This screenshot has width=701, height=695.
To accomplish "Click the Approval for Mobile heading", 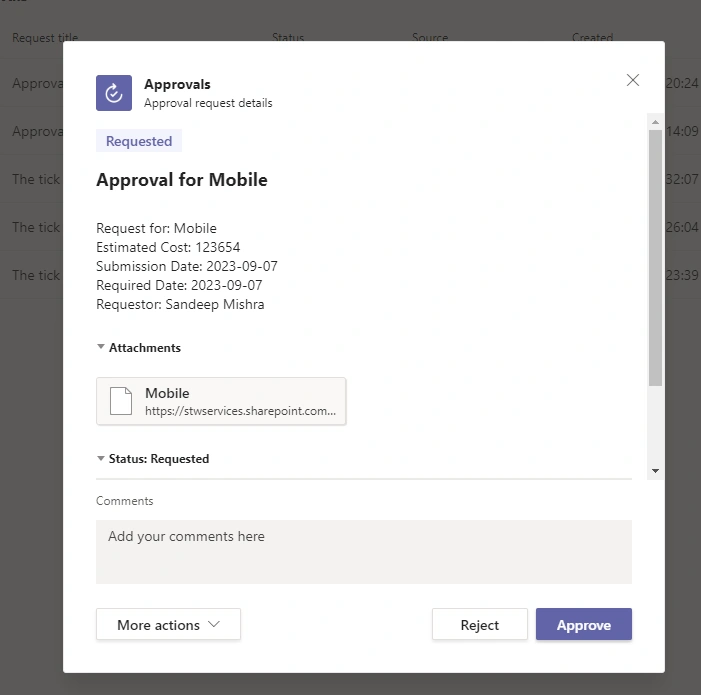I will pos(182,180).
